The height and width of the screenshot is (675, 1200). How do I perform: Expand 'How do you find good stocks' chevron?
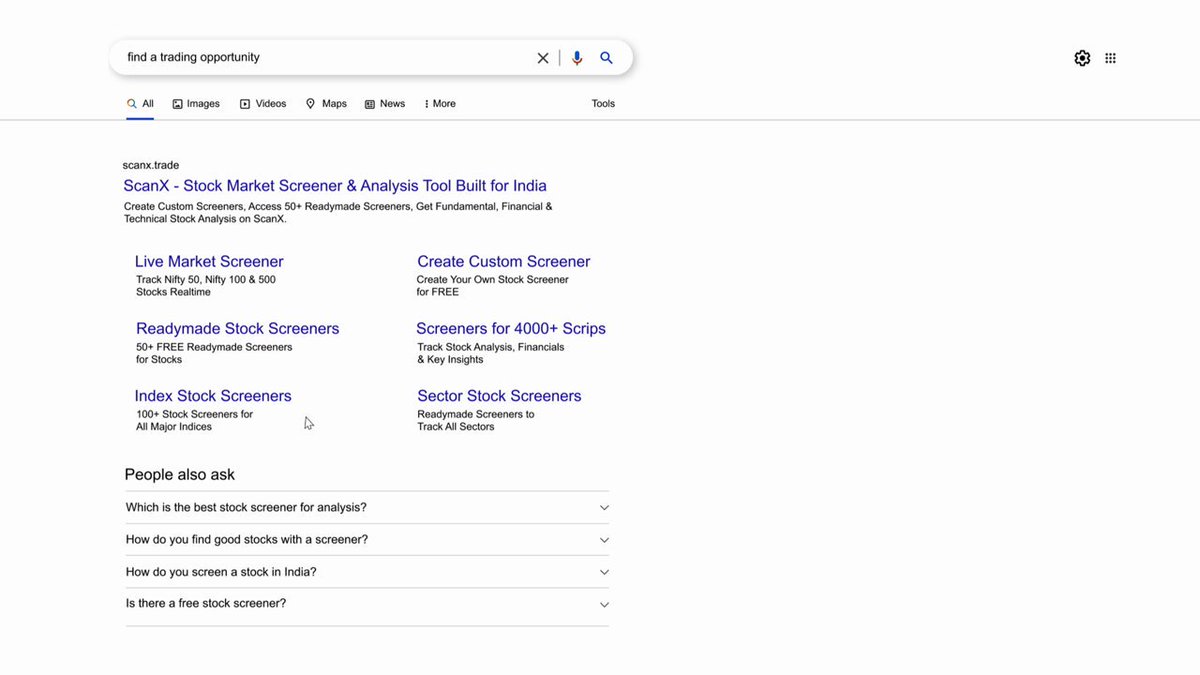(x=604, y=540)
